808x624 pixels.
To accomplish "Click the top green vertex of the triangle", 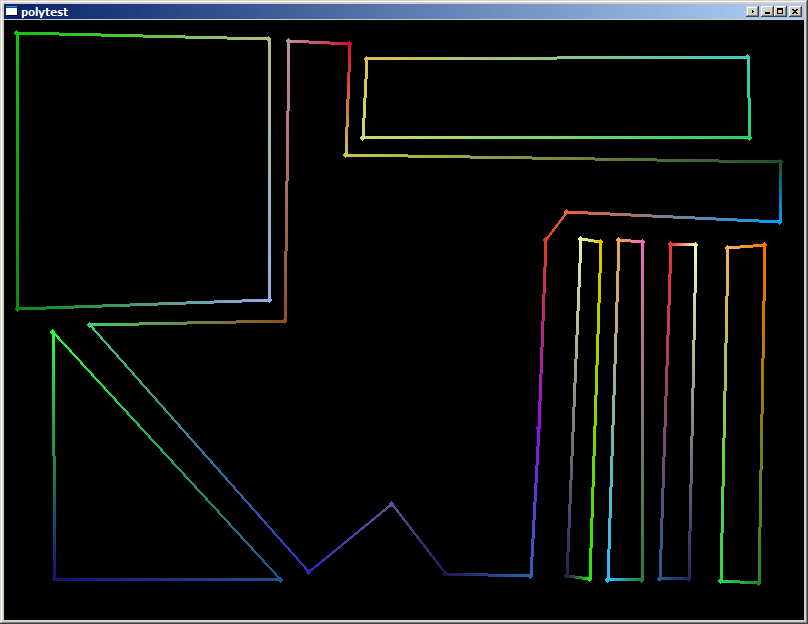I will pyautogui.click(x=52, y=332).
